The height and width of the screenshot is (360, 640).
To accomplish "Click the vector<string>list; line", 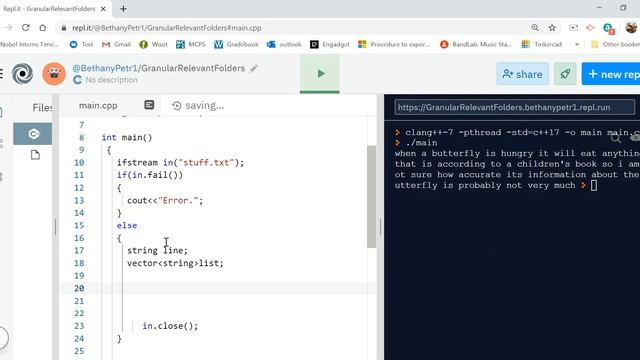I will (x=175, y=263).
